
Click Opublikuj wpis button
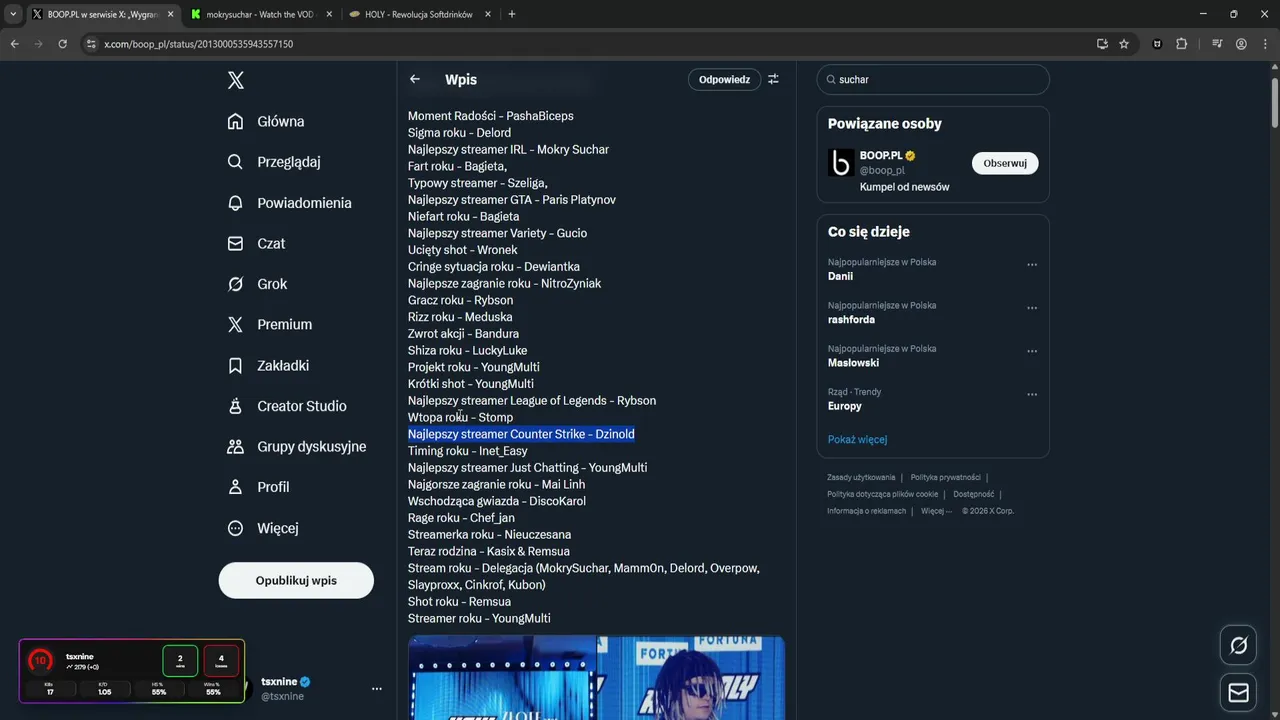click(296, 580)
